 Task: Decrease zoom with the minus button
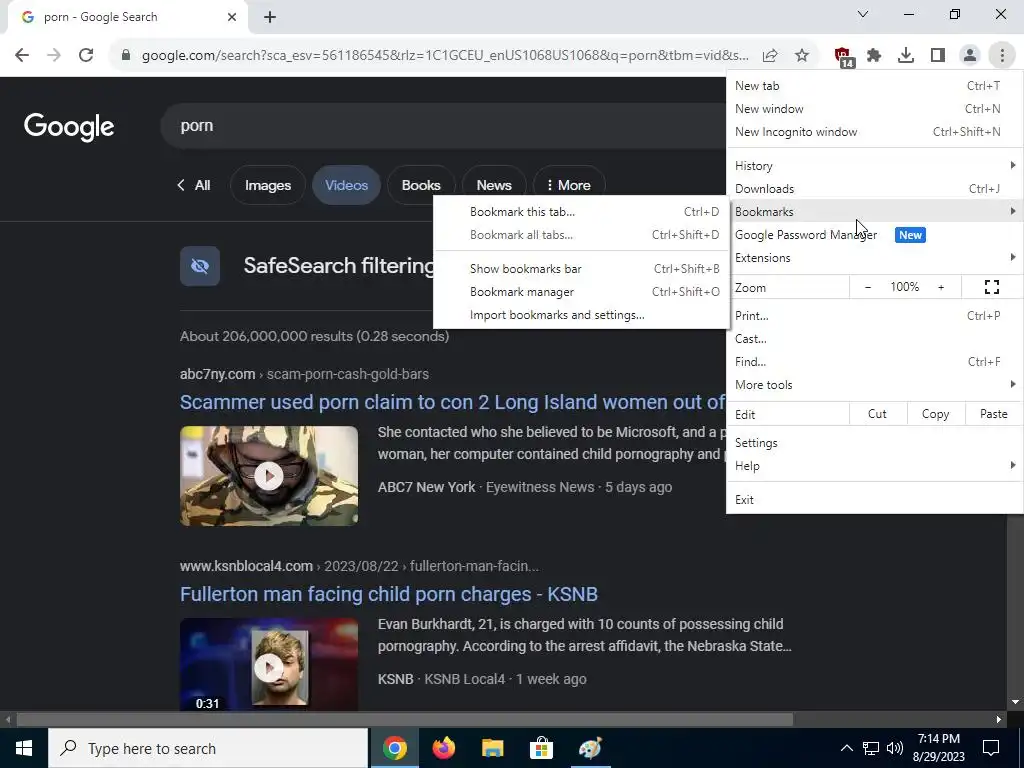click(868, 287)
